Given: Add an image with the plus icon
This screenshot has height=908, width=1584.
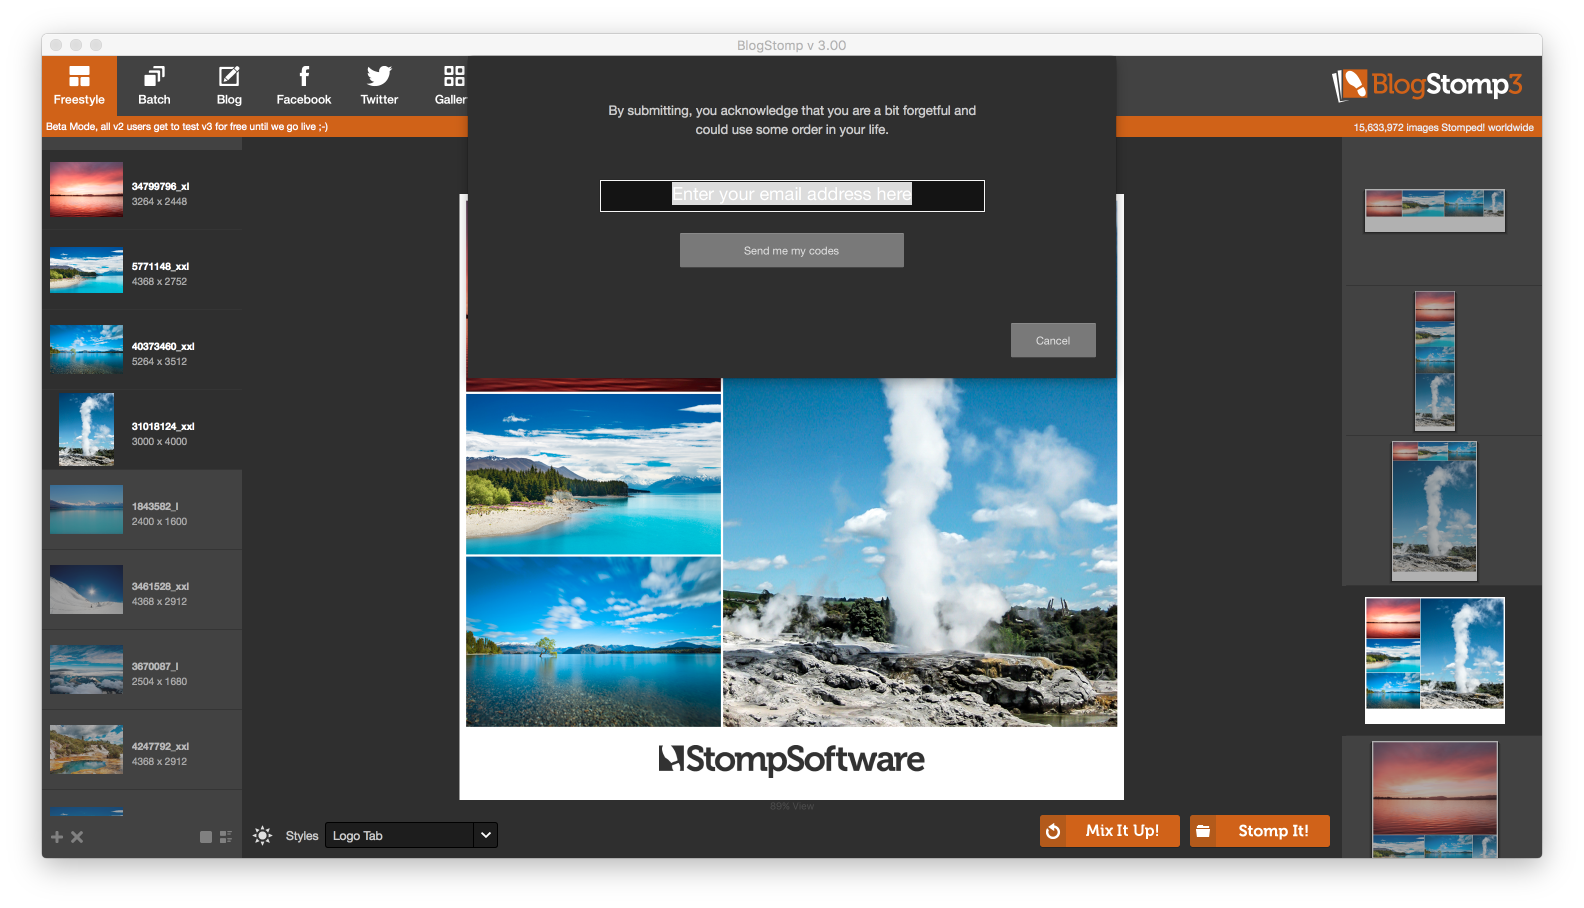Looking at the screenshot, I should click(57, 837).
